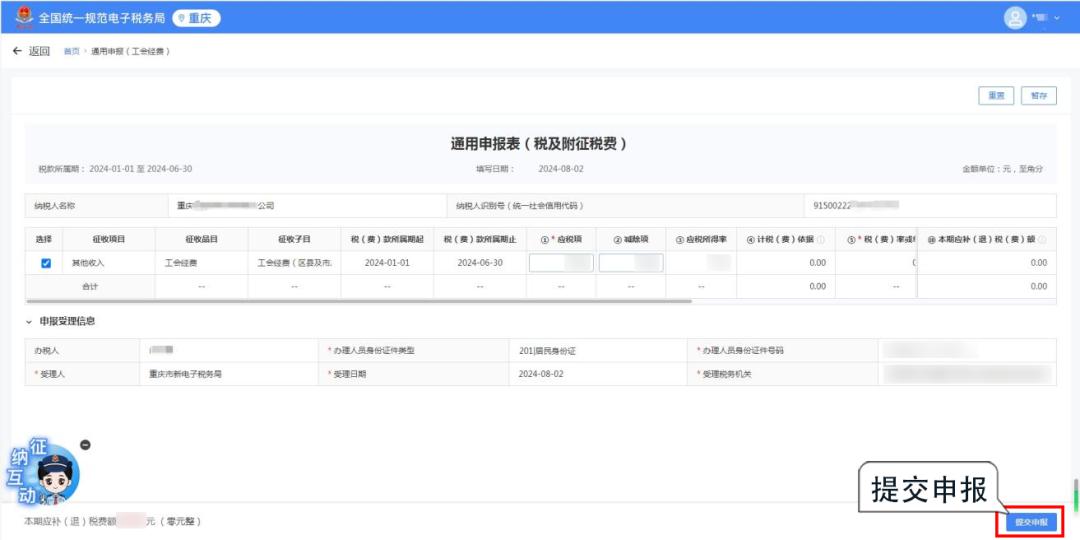
Task: Click info icon beside 本期应补(退)税(费)额 header
Action: pyautogui.click(x=1041, y=240)
